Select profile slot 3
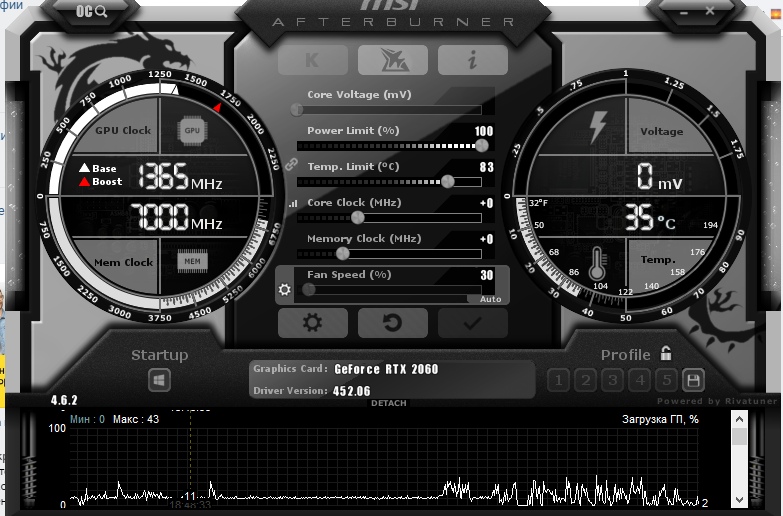783x516 pixels. point(612,381)
